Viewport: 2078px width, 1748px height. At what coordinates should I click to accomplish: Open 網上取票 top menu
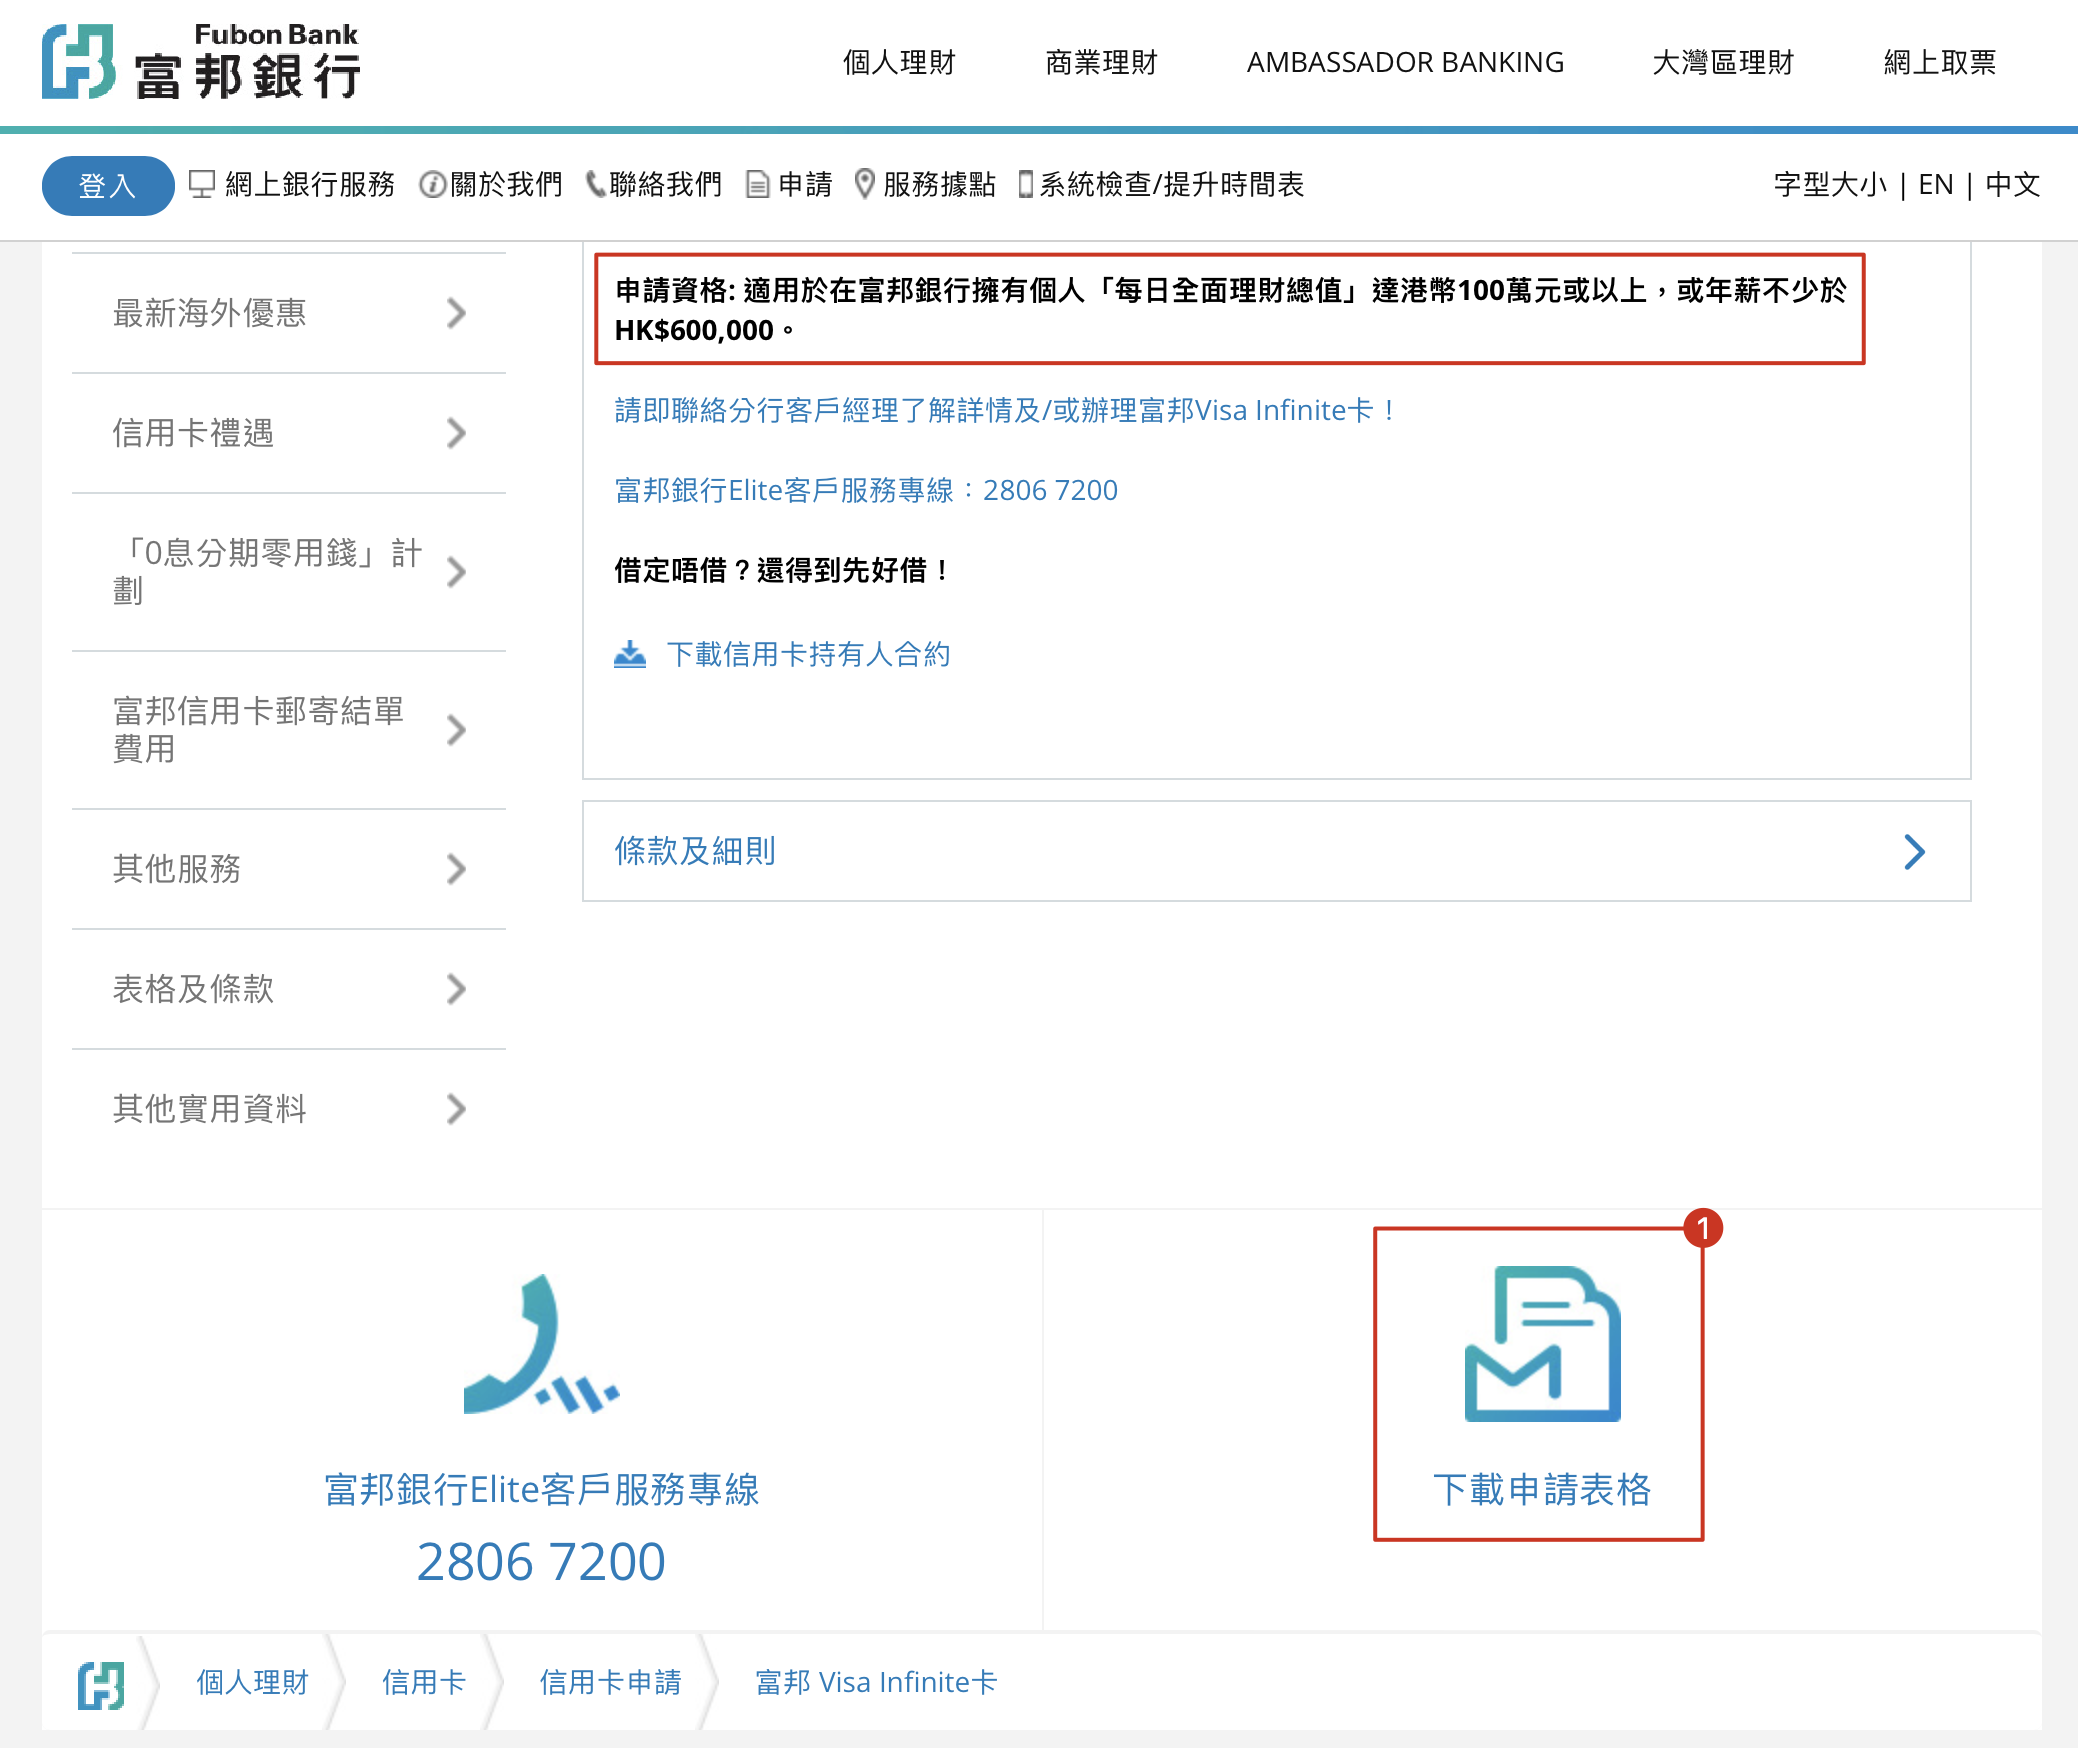click(1939, 62)
